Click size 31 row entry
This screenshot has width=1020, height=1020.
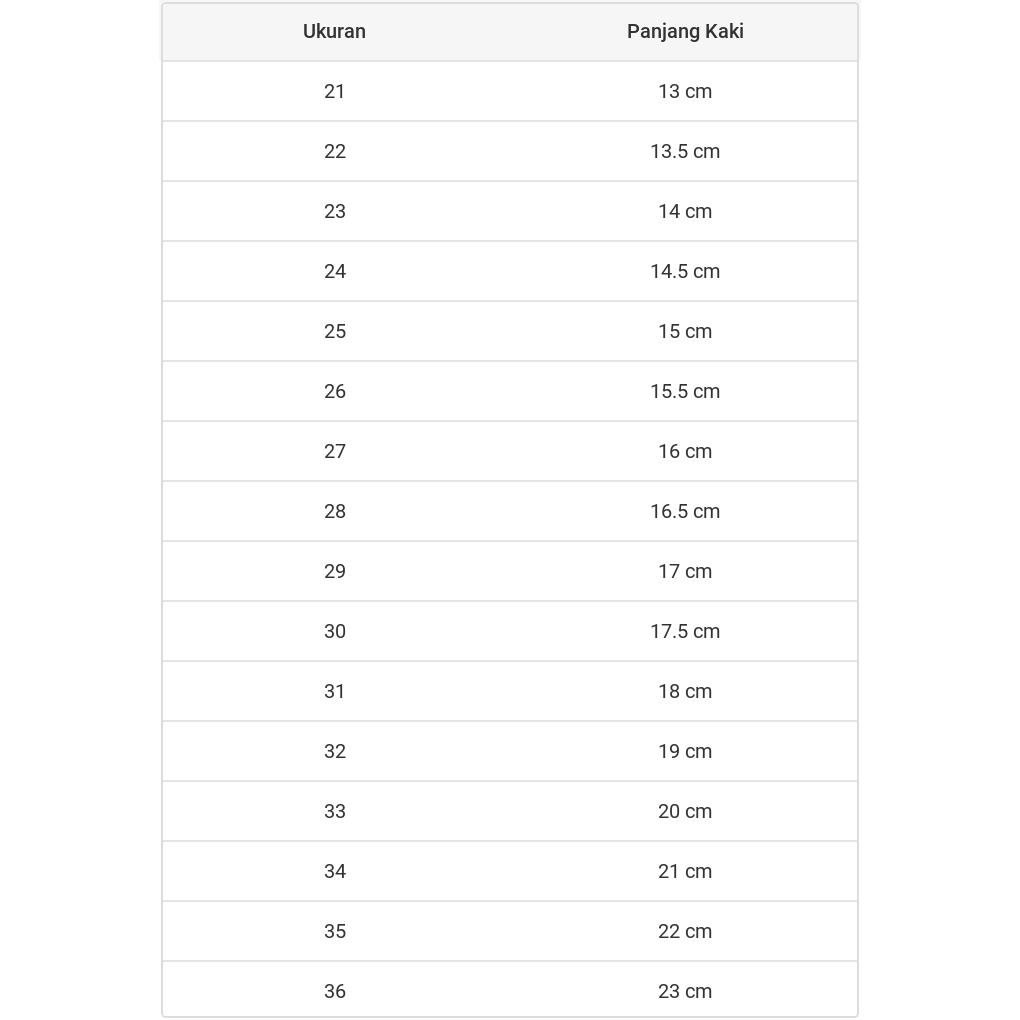pos(334,691)
